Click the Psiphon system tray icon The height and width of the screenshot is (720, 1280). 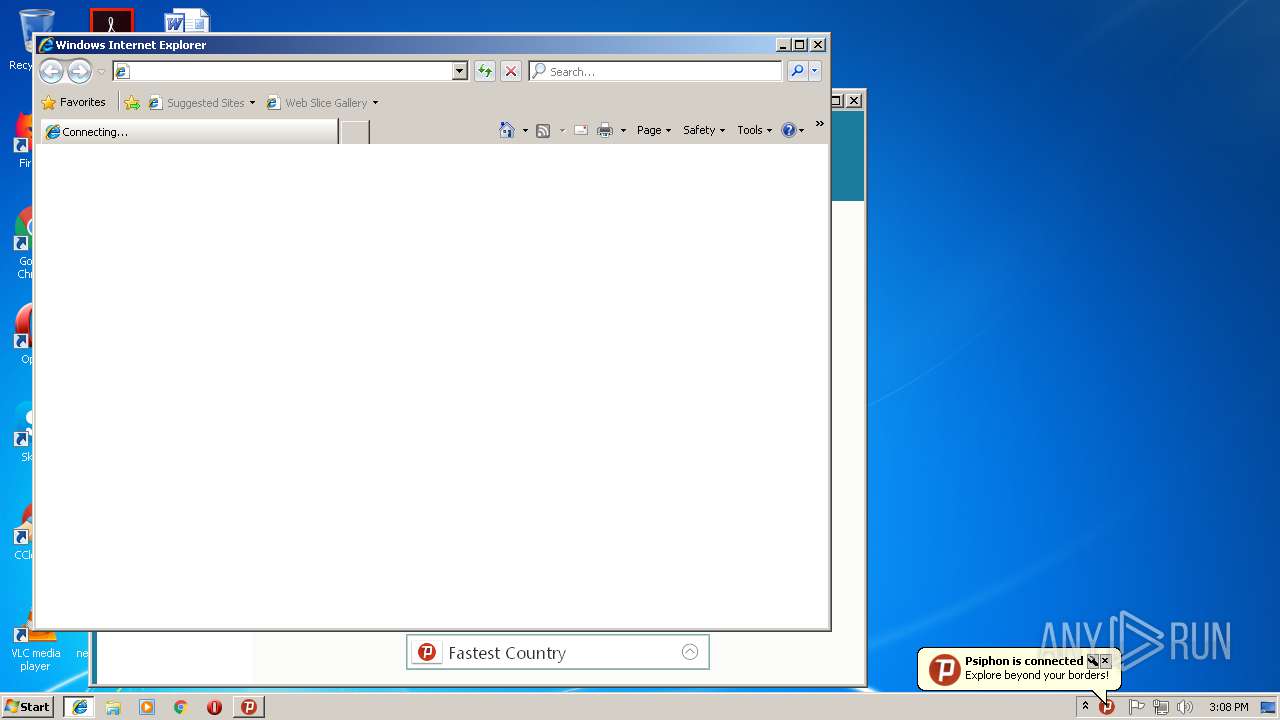point(1107,707)
